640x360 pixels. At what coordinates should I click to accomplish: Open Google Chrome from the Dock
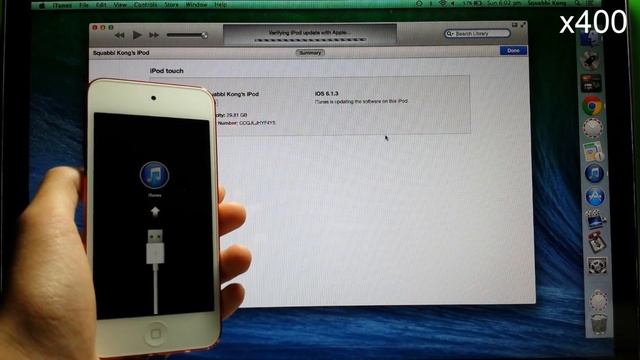(592, 106)
